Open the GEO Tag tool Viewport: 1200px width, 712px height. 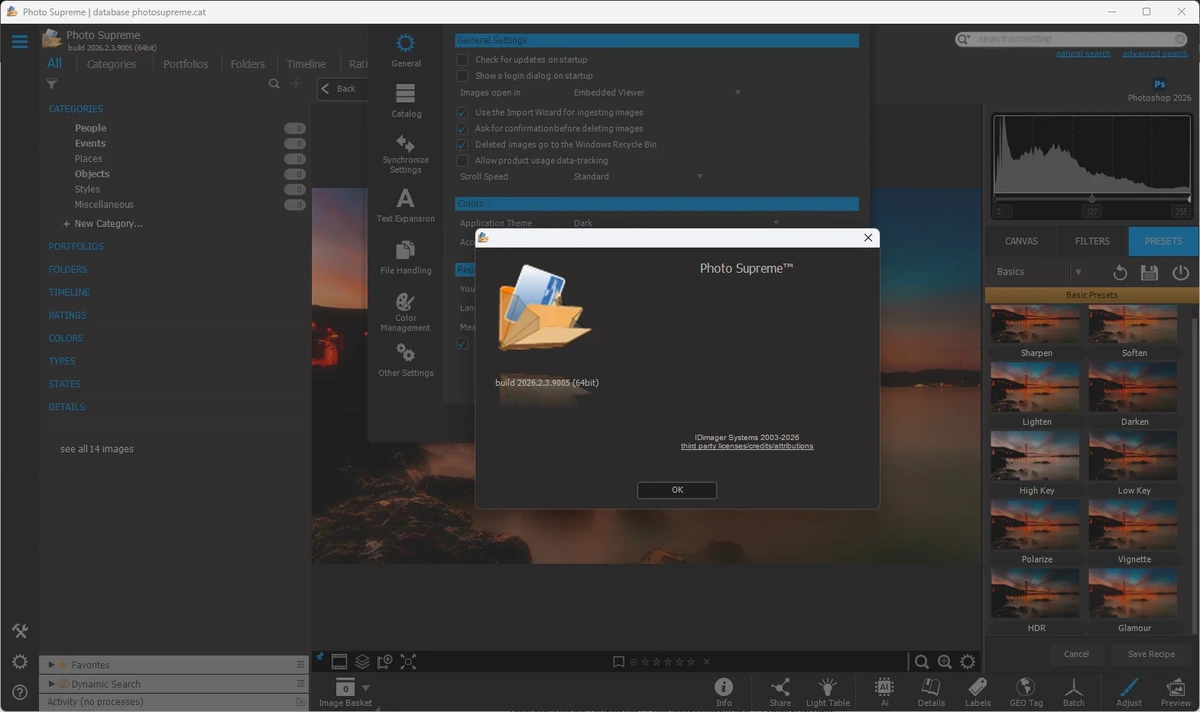point(1026,692)
